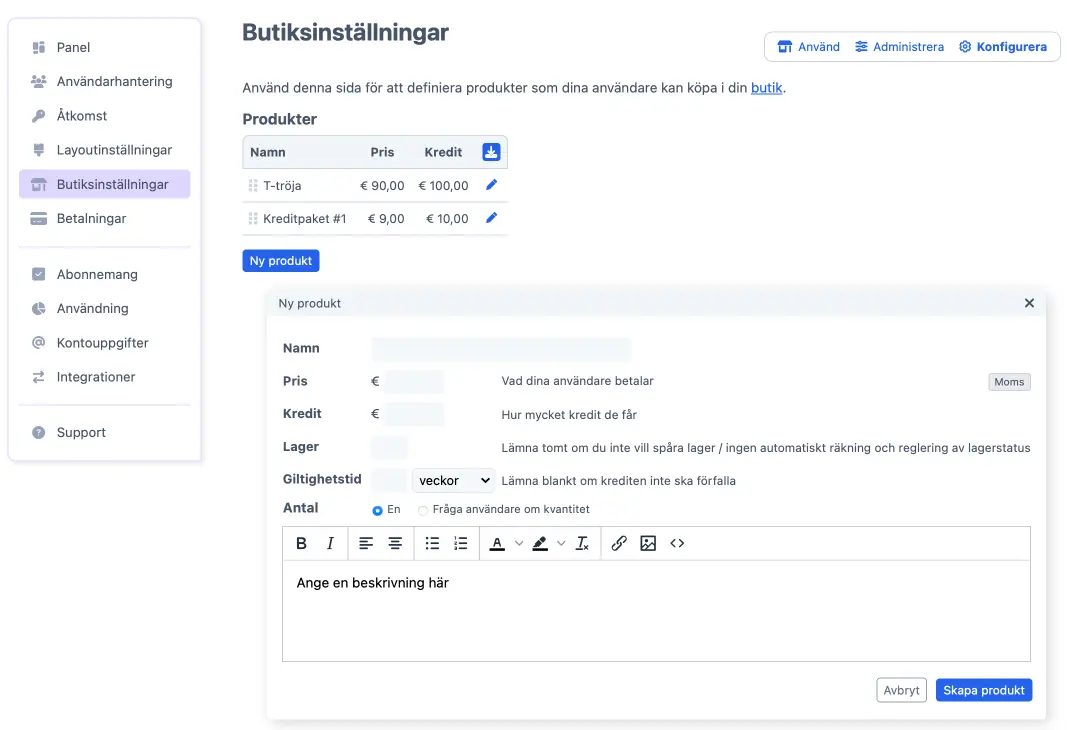Click the Moms button
The width and height of the screenshot is (1067, 730).
[x=1008, y=382]
